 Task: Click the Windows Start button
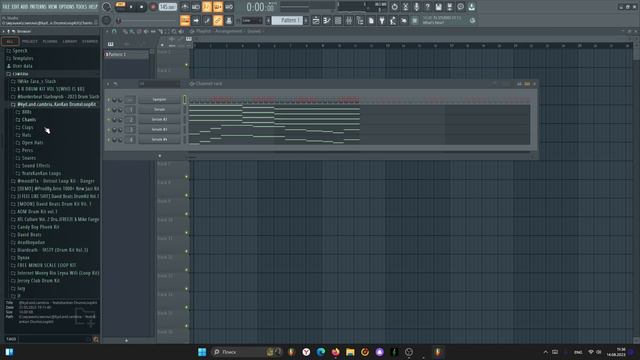coord(202,352)
